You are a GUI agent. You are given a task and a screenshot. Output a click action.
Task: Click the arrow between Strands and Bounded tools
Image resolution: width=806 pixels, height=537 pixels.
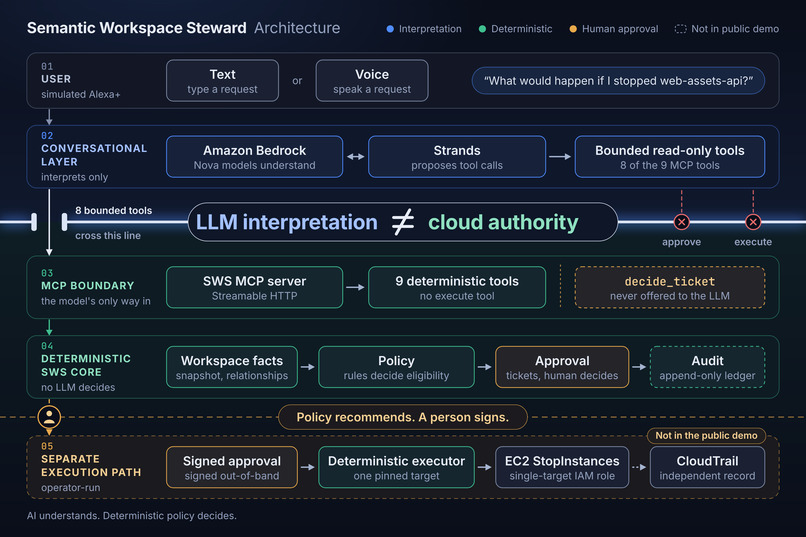pos(560,157)
